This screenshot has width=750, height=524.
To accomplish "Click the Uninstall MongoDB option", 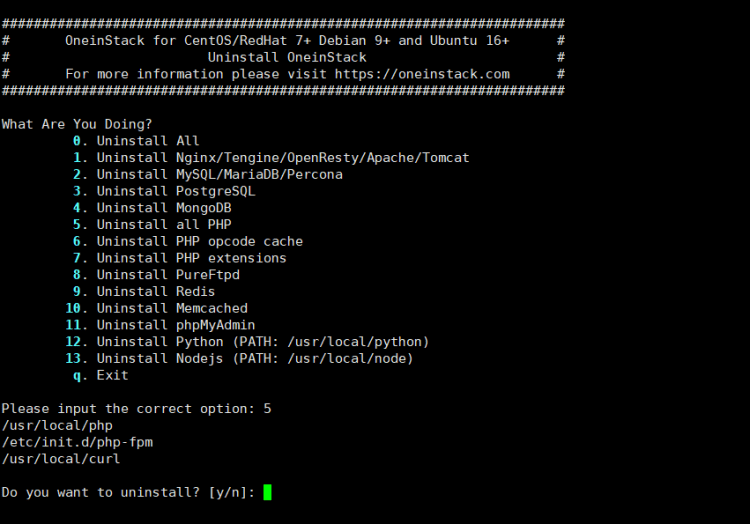I will 152,208.
